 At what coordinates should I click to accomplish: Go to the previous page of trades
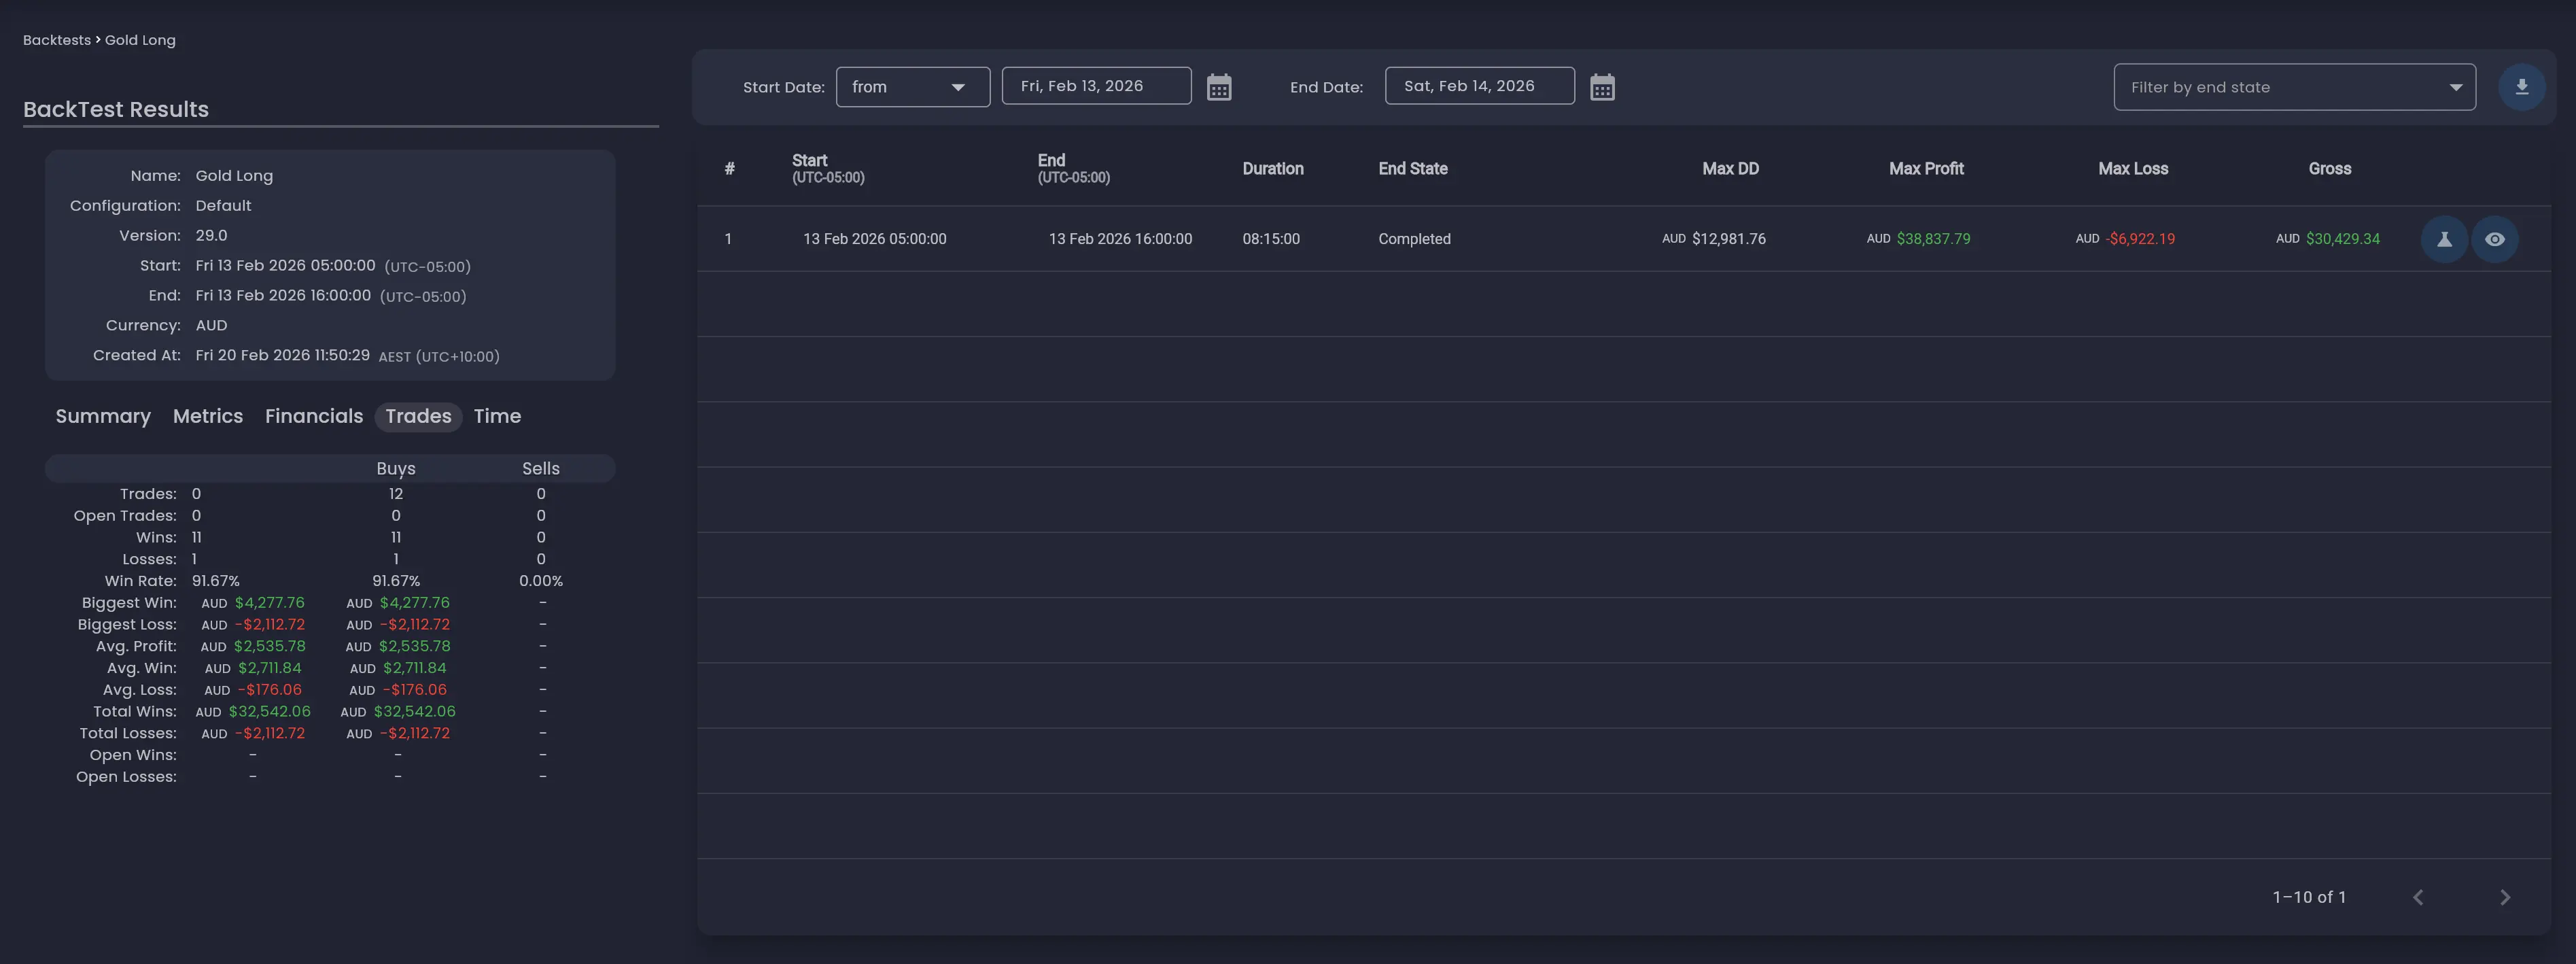2419,897
